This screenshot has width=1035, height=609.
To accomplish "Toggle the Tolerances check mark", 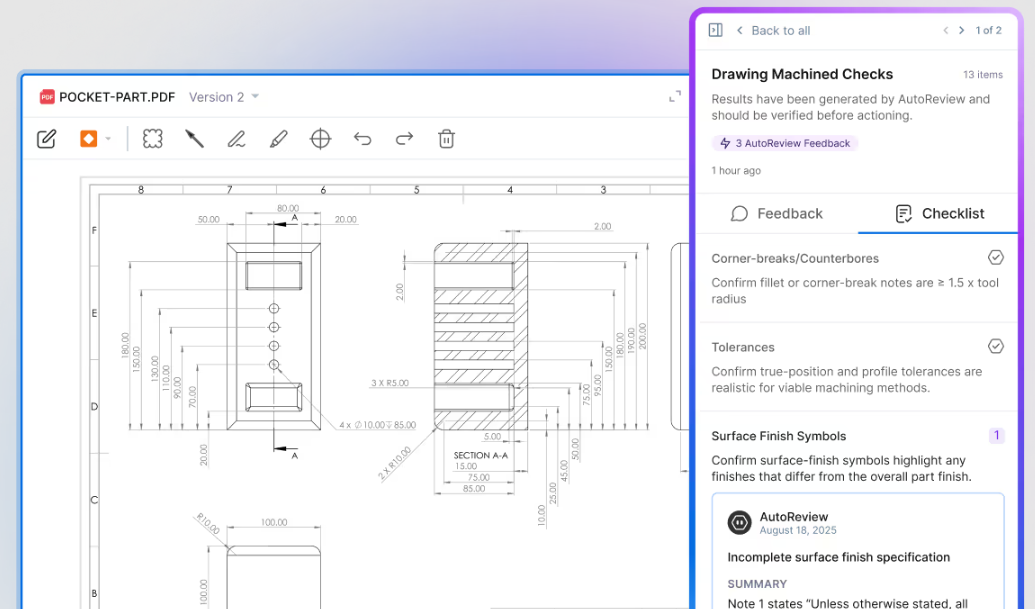I will point(995,346).
